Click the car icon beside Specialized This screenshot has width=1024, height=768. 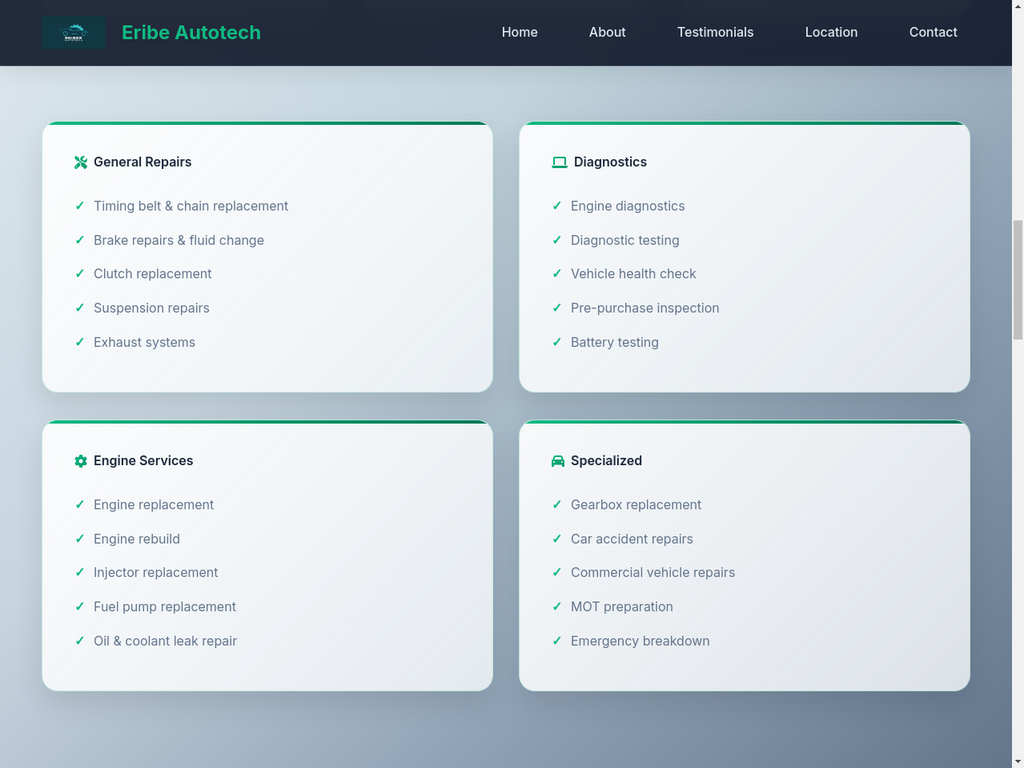[558, 461]
